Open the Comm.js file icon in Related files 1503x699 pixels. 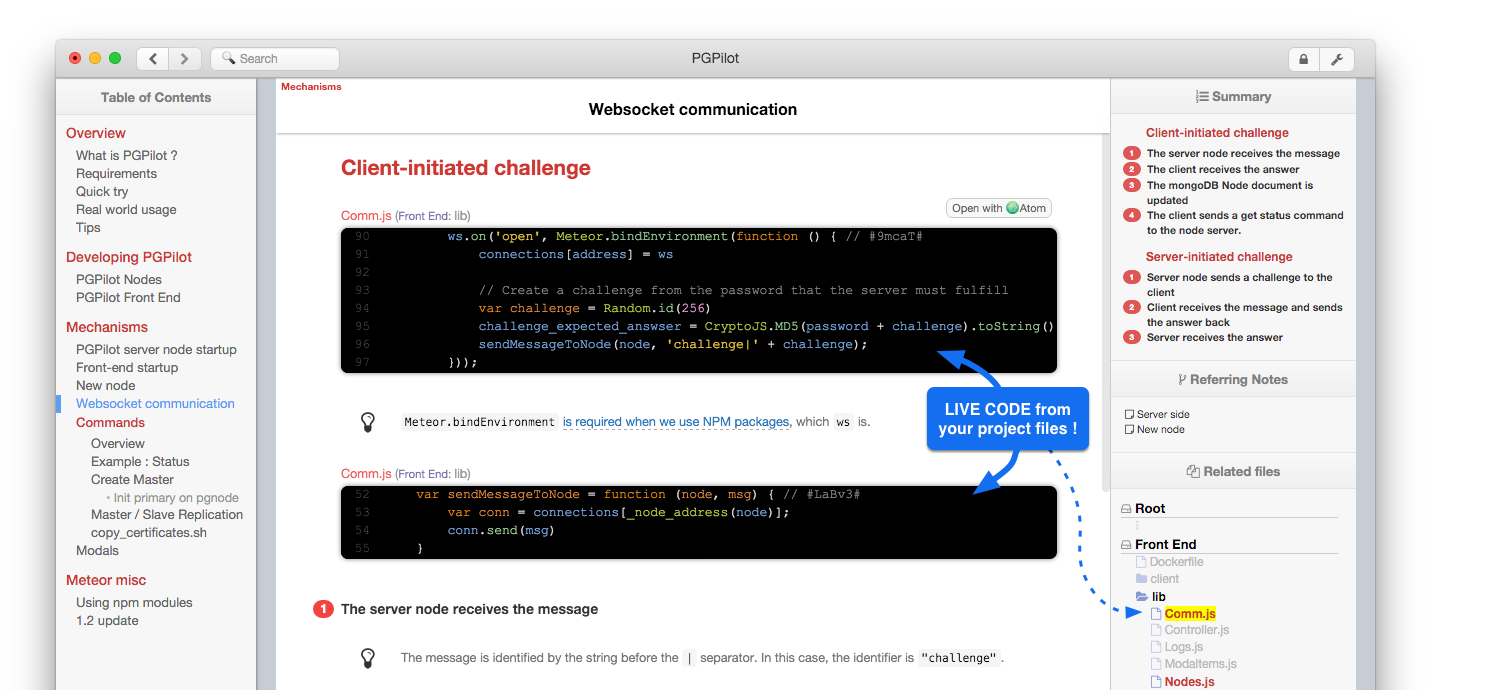coord(1155,613)
